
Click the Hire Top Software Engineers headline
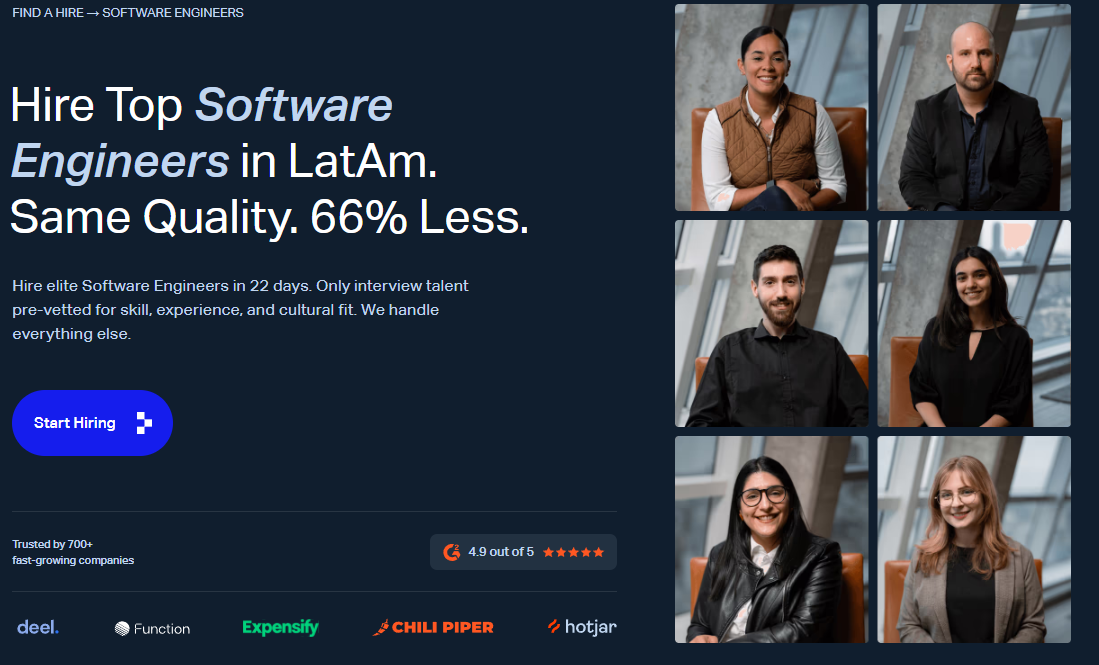(270, 161)
